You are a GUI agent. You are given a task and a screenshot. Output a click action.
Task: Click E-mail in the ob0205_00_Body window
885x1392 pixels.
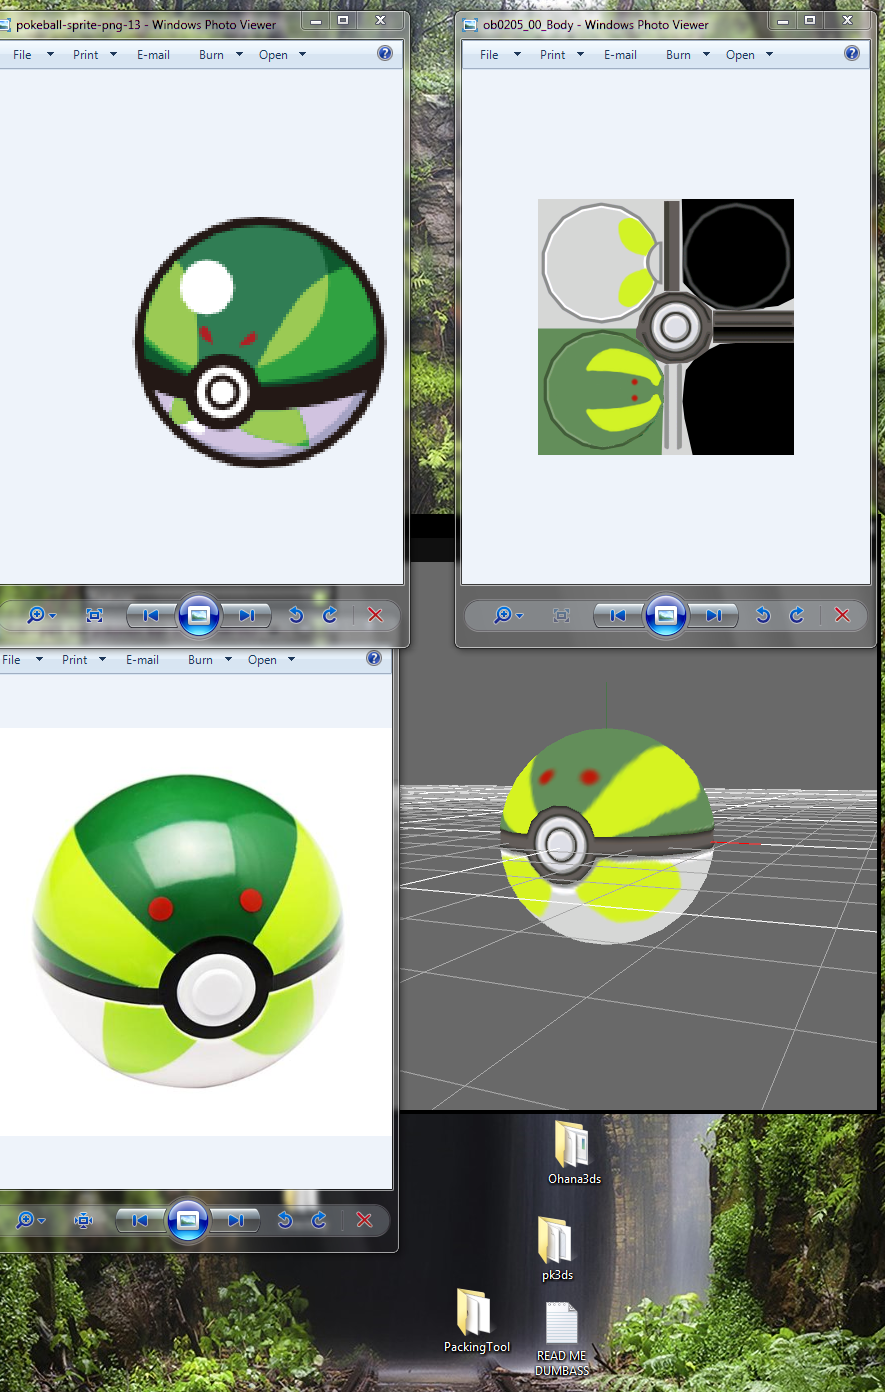620,55
